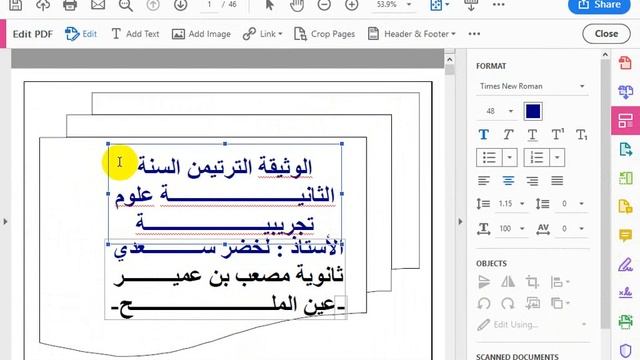This screenshot has height=360, width=640.
Task: Click the crop object icon
Action: [532, 282]
